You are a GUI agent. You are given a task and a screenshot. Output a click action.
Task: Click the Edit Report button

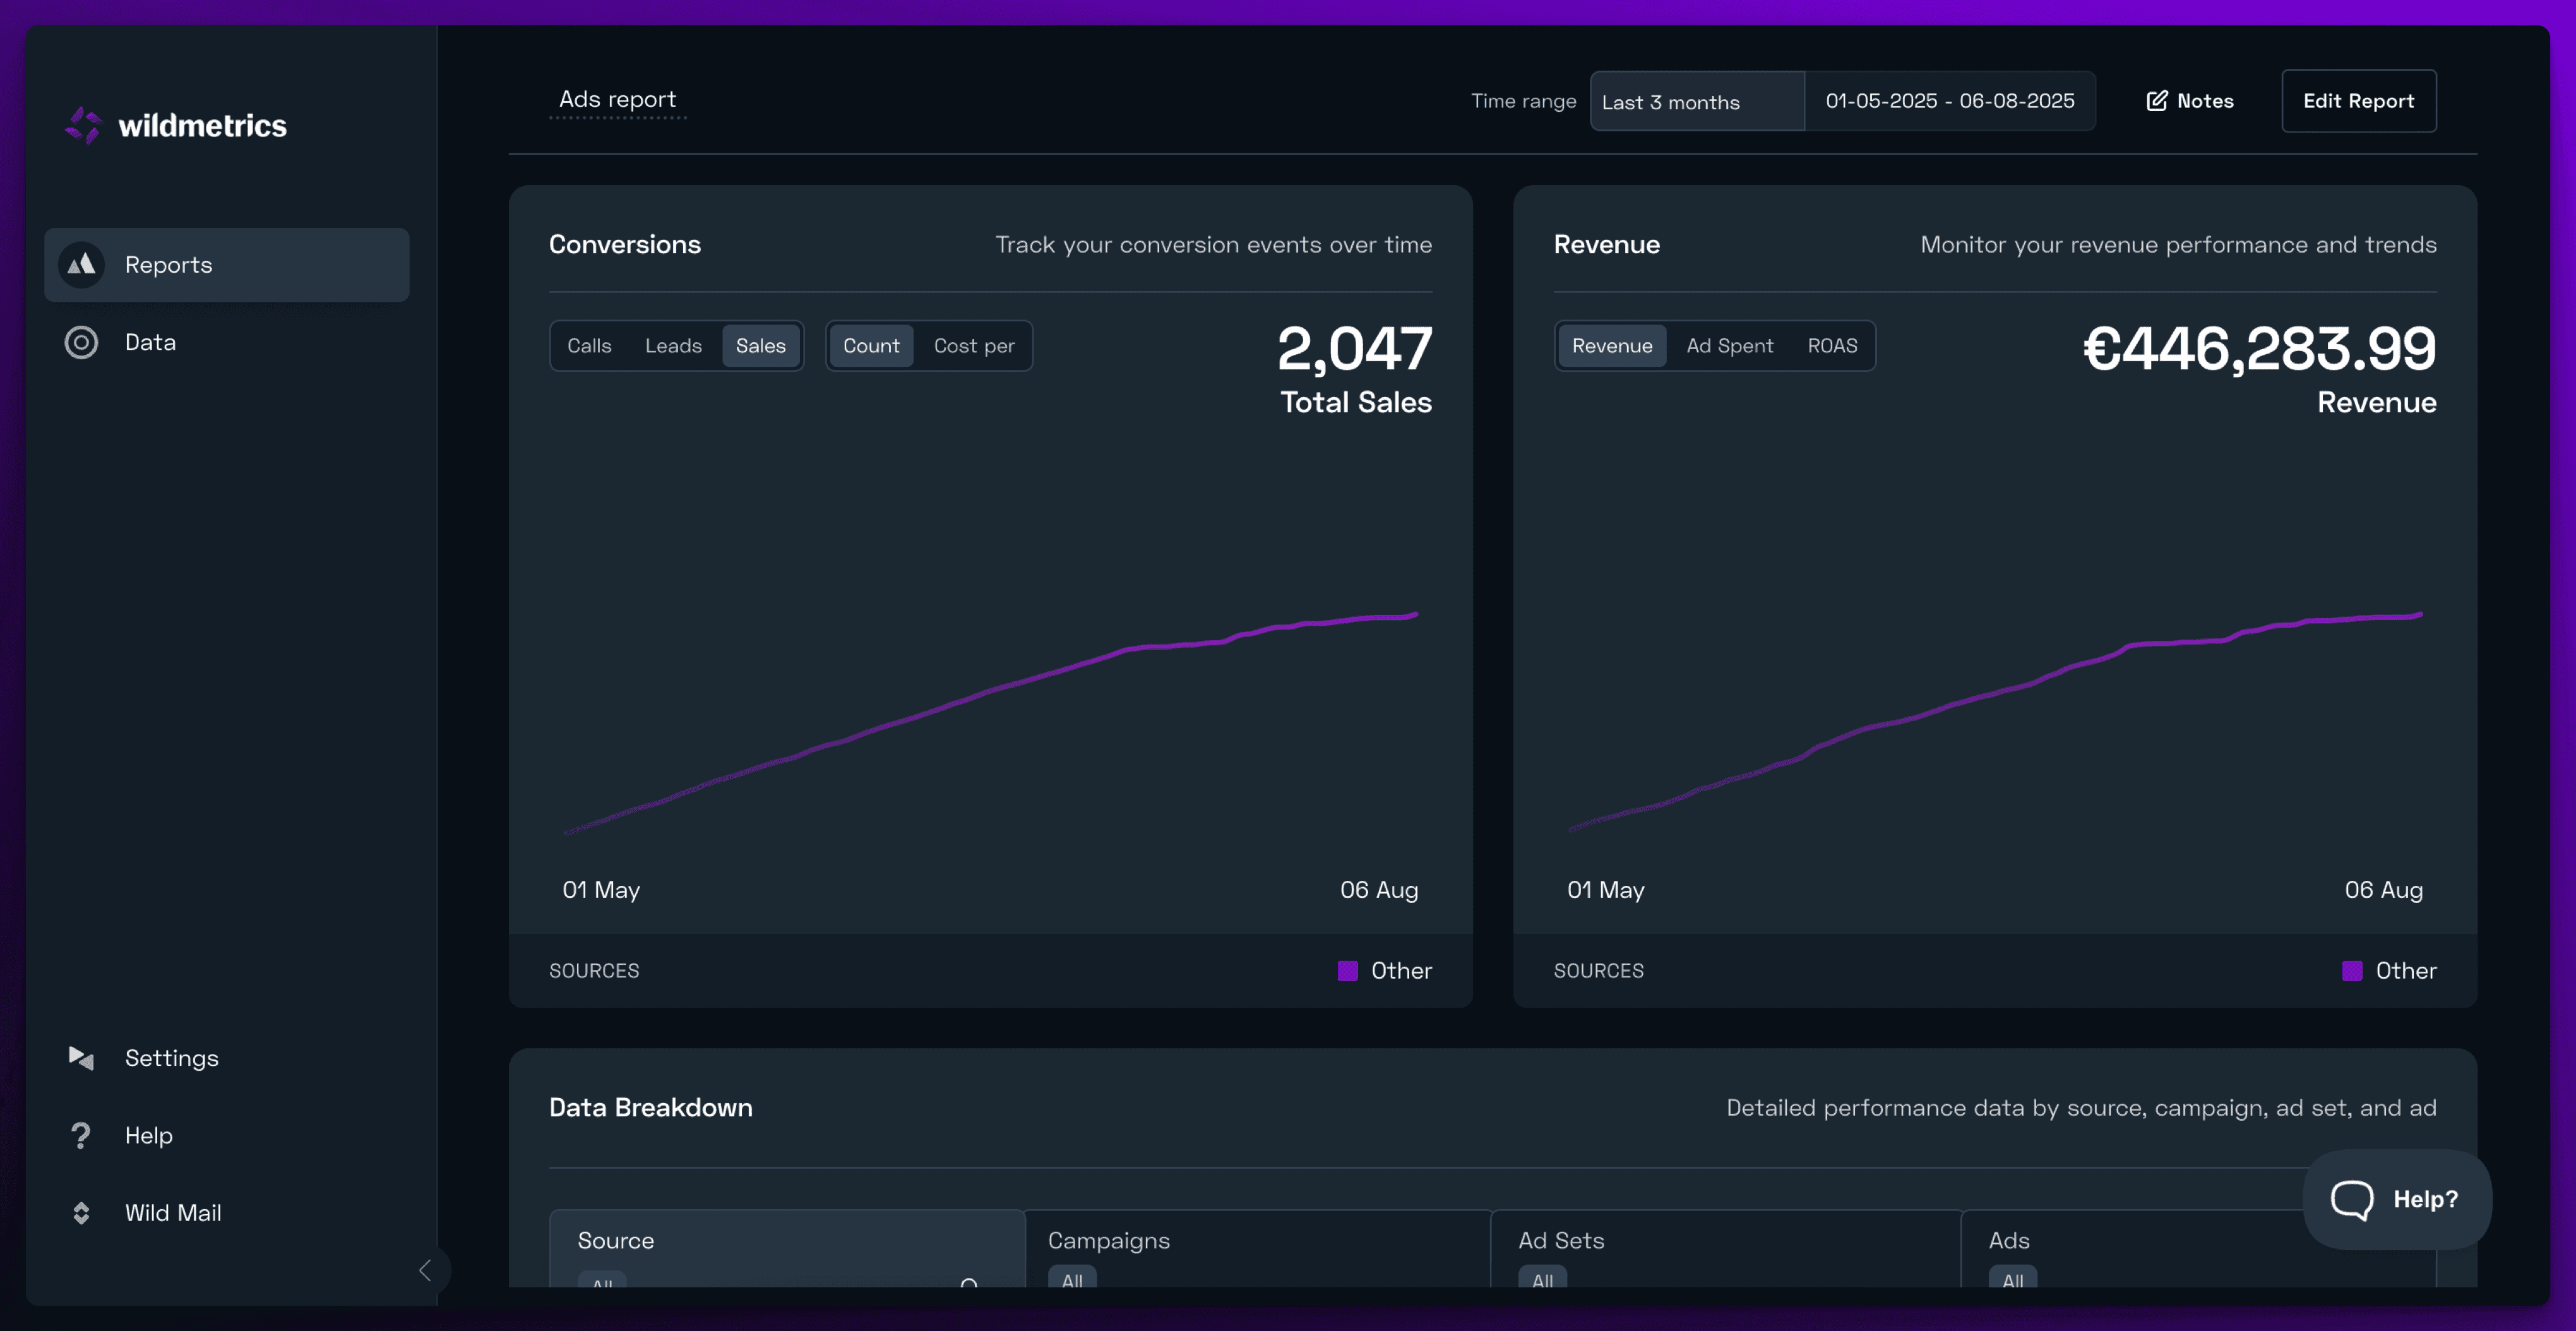2358,101
